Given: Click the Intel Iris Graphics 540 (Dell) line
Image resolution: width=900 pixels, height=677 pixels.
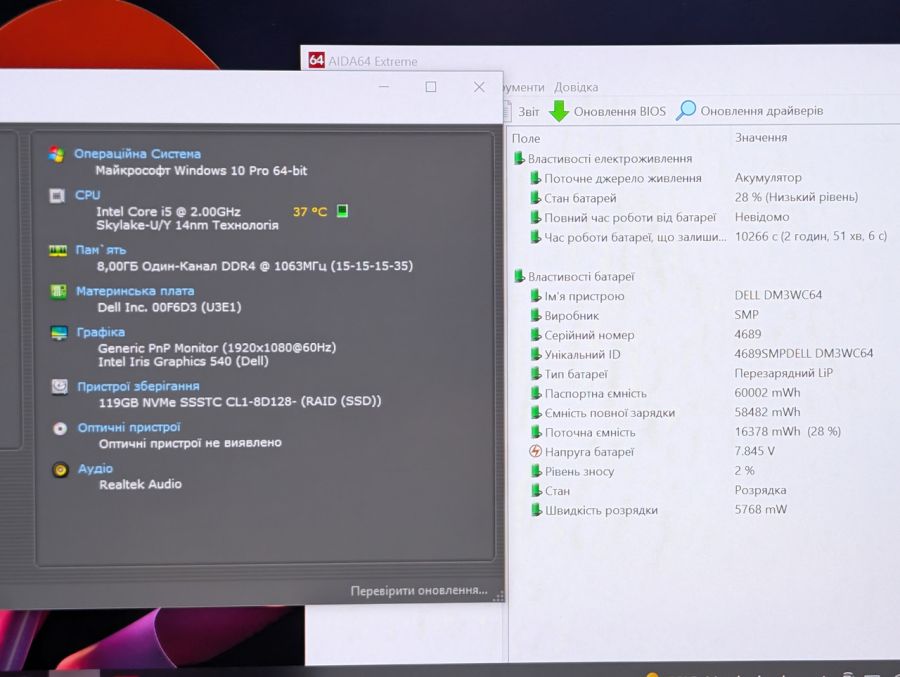Looking at the screenshot, I should tap(183, 362).
